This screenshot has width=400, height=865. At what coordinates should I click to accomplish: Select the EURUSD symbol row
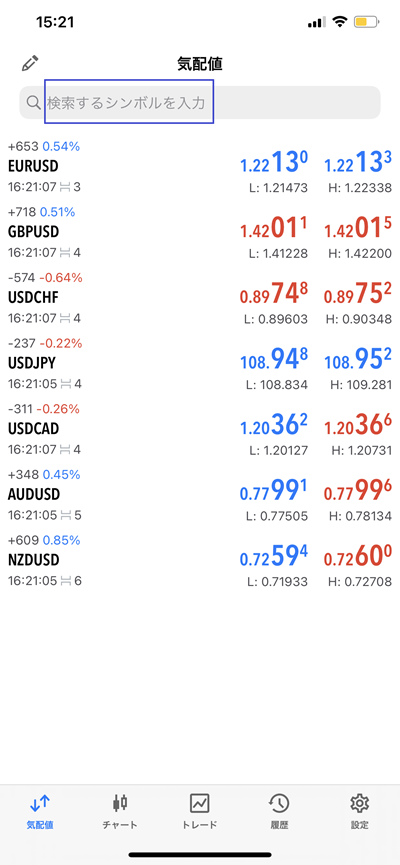coord(200,167)
